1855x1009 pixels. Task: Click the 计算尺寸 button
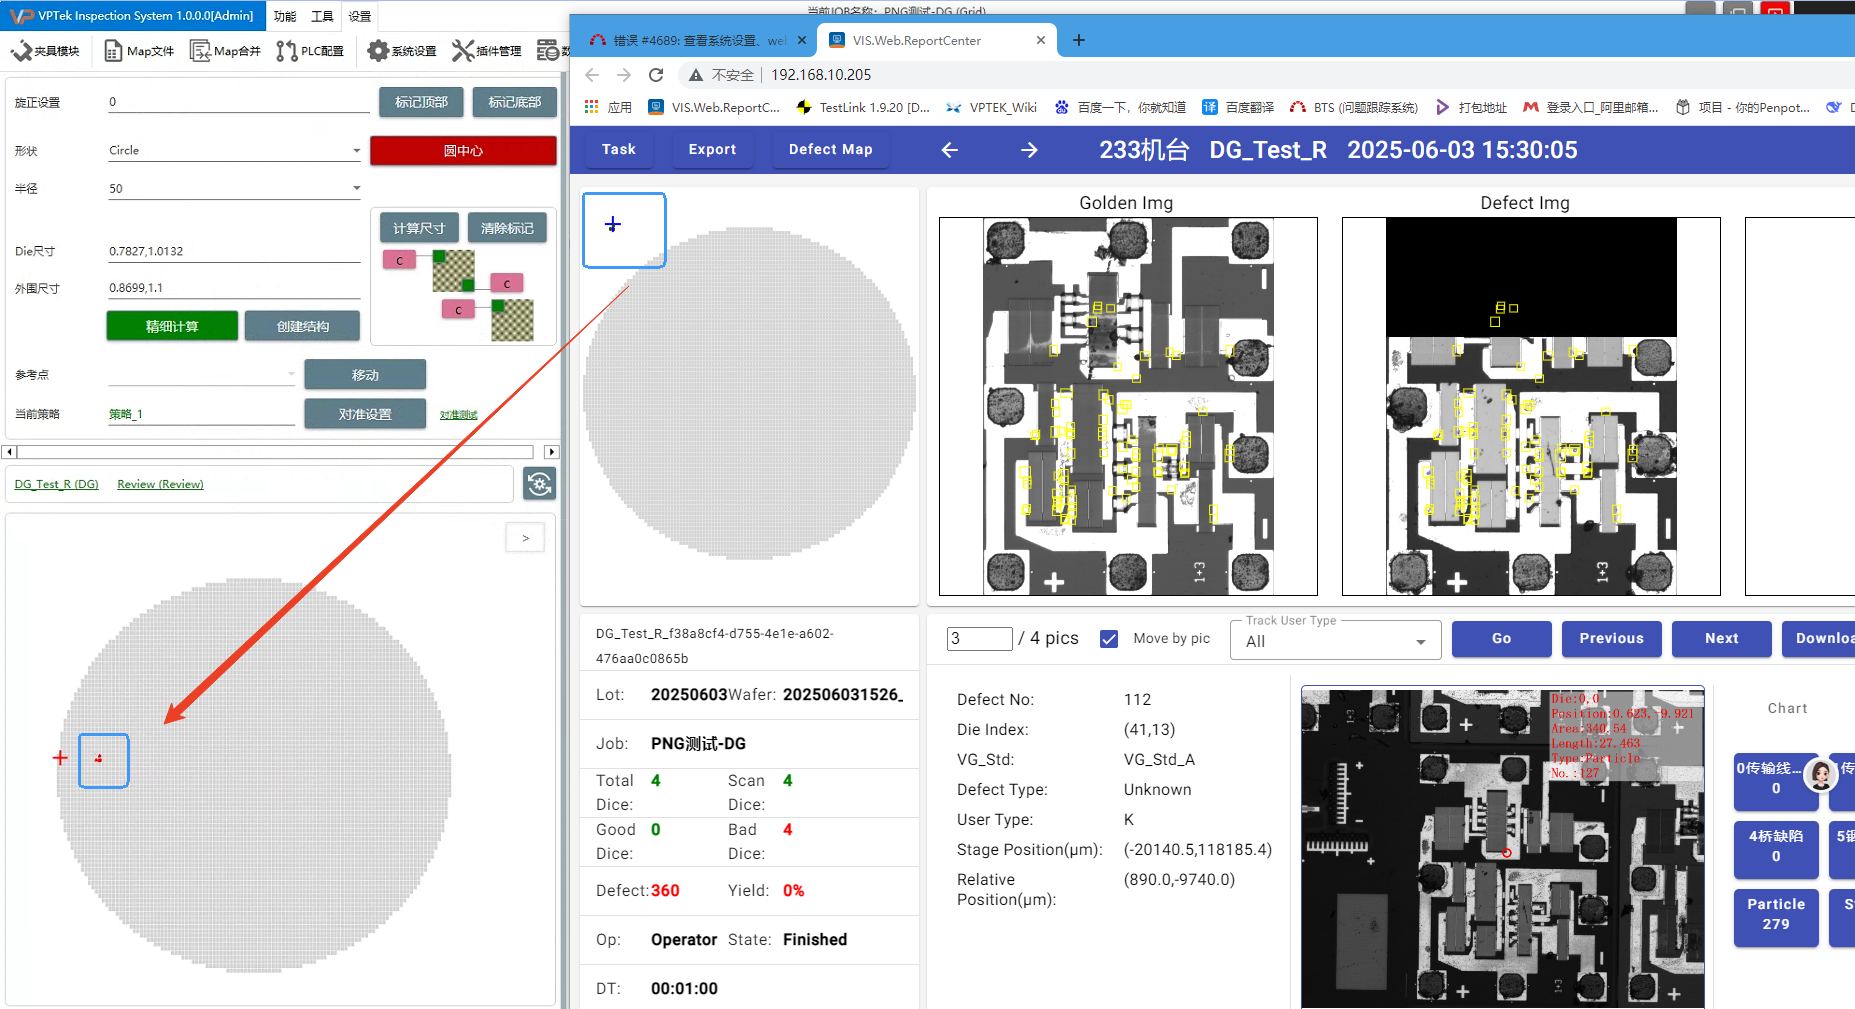[x=419, y=228]
